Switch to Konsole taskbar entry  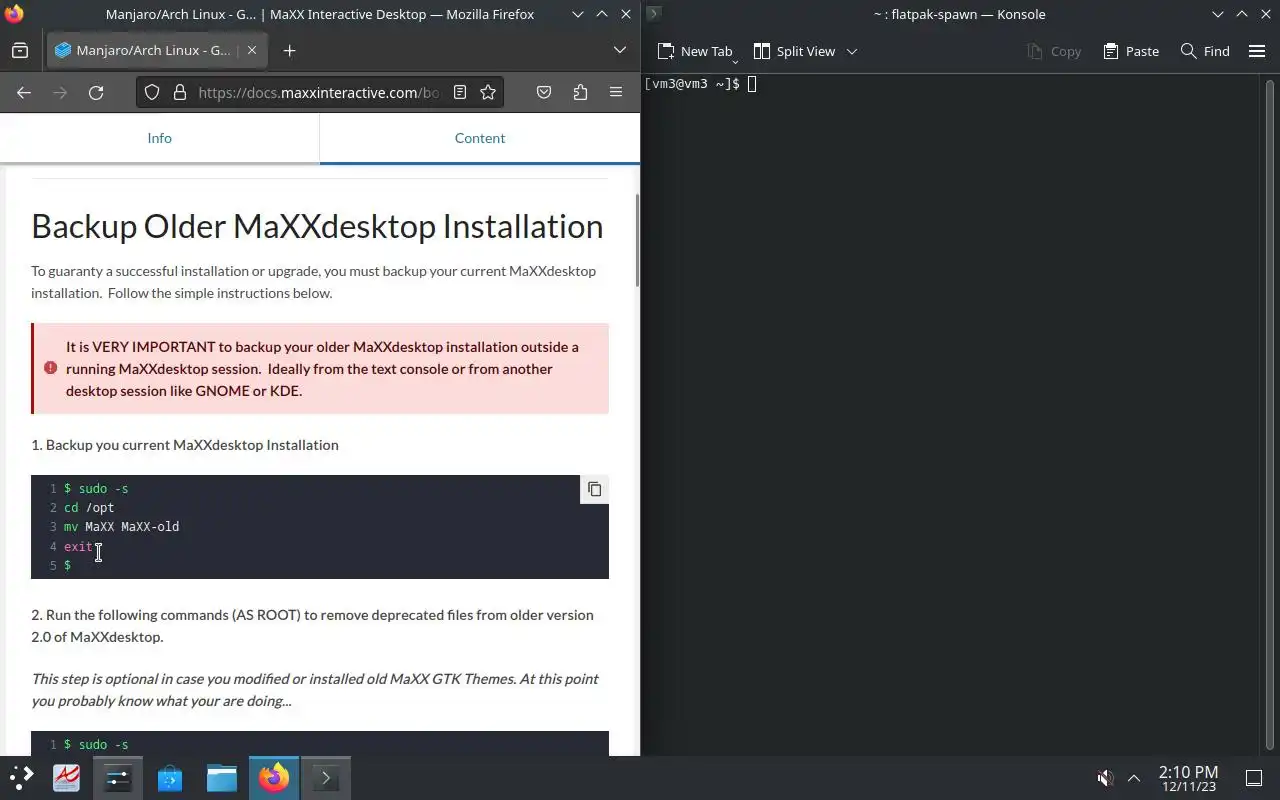tap(326, 778)
